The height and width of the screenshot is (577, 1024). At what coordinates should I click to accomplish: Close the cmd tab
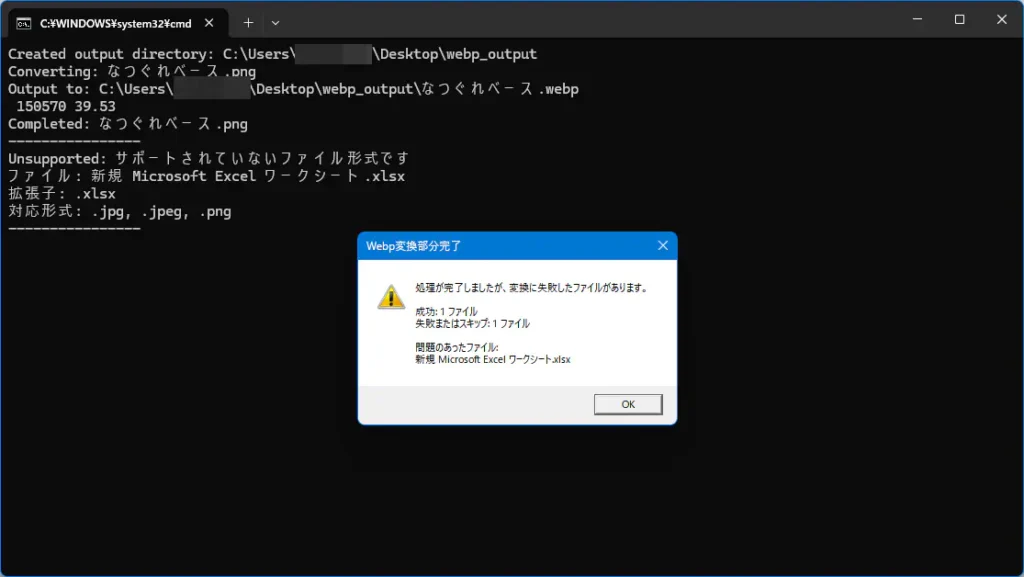(x=209, y=23)
